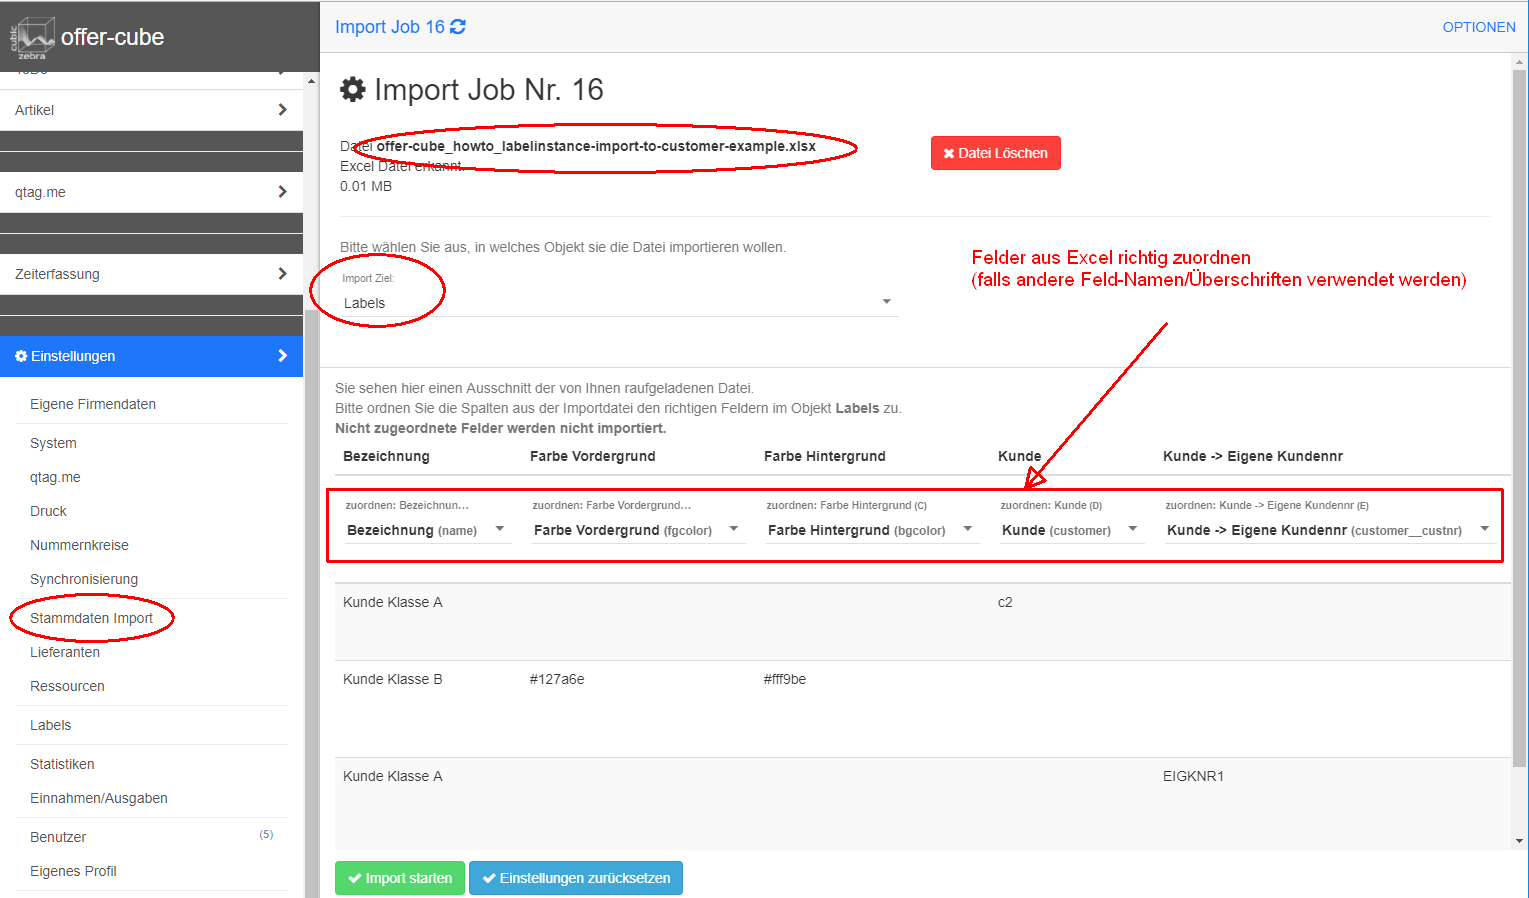Click the Farbe Hintergrund column header
Screen dimensions: 1529x898
pyautogui.click(x=825, y=456)
